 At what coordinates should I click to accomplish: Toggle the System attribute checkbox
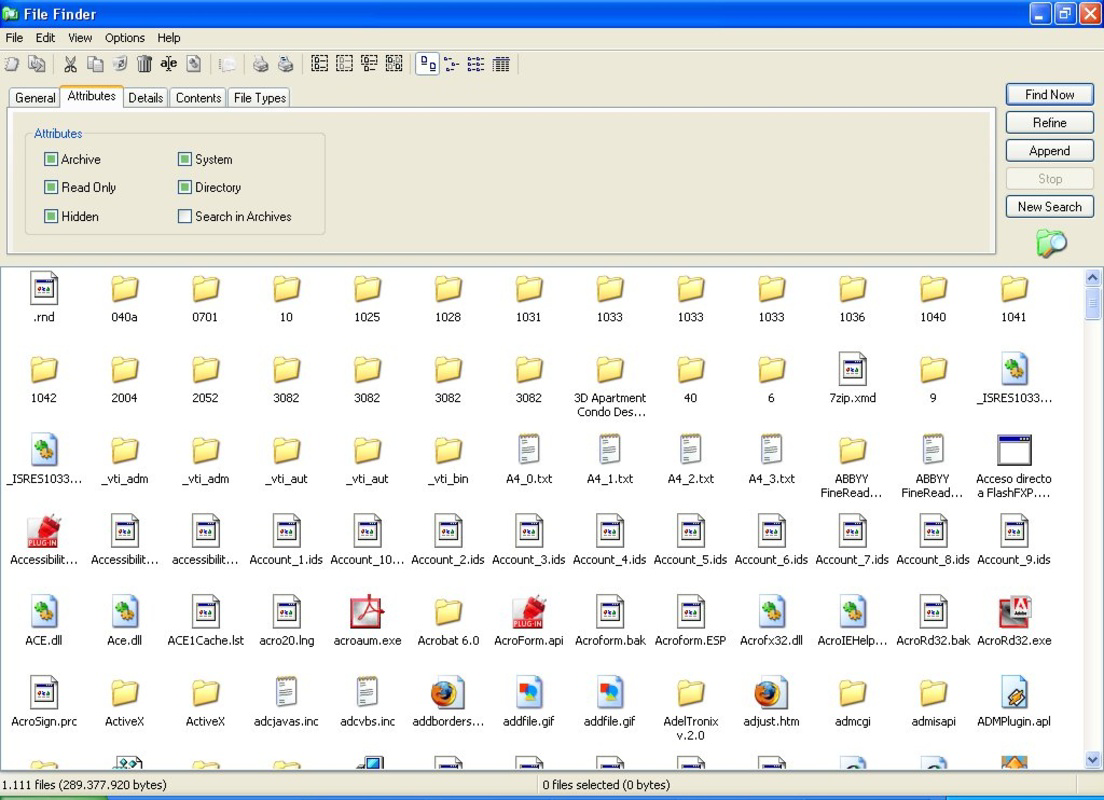[x=184, y=159]
